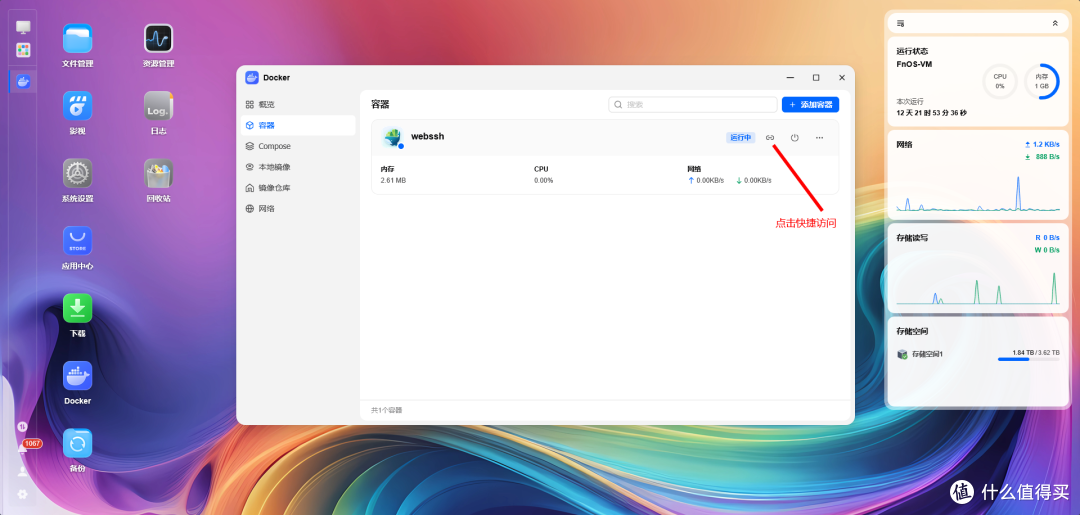Open notifications bell with 1067 badge
Image resolution: width=1080 pixels, height=515 pixels.
[x=25, y=447]
